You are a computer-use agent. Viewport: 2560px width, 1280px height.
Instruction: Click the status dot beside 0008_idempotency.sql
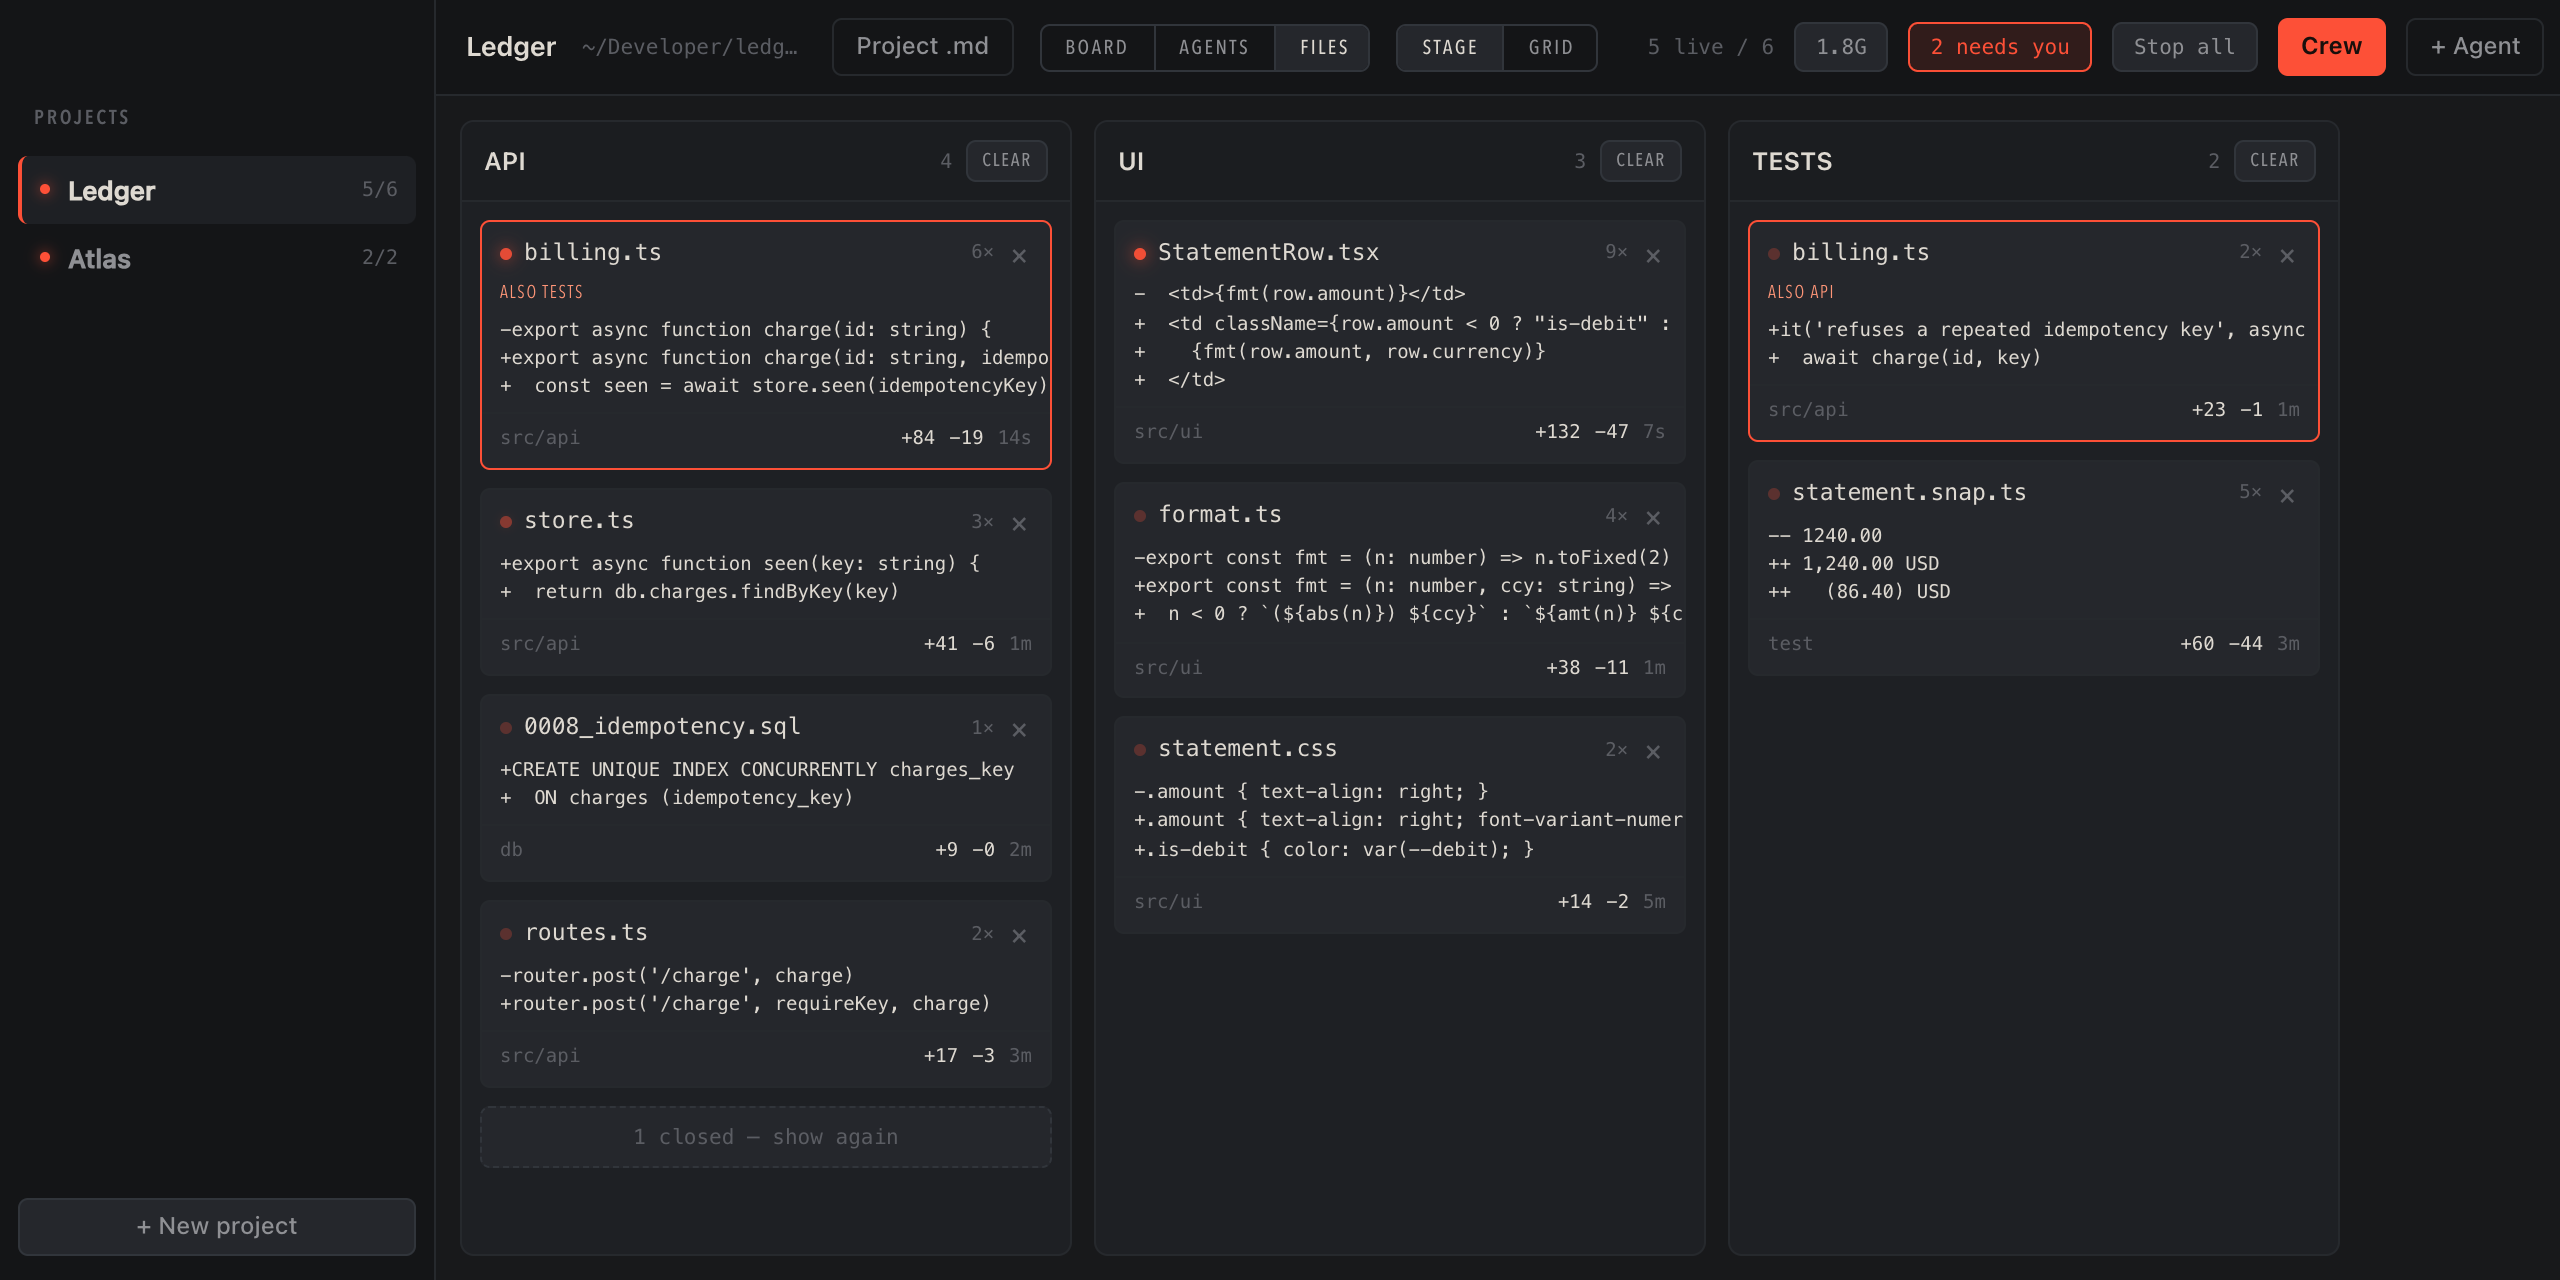click(506, 728)
